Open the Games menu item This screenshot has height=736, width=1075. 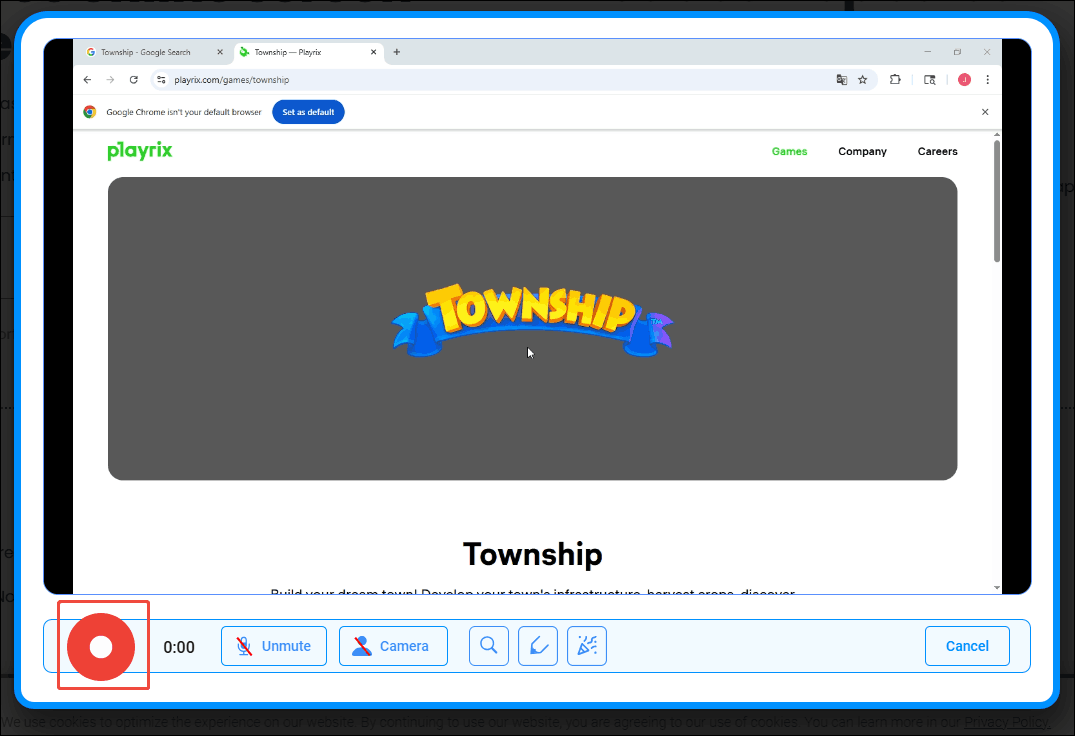789,151
